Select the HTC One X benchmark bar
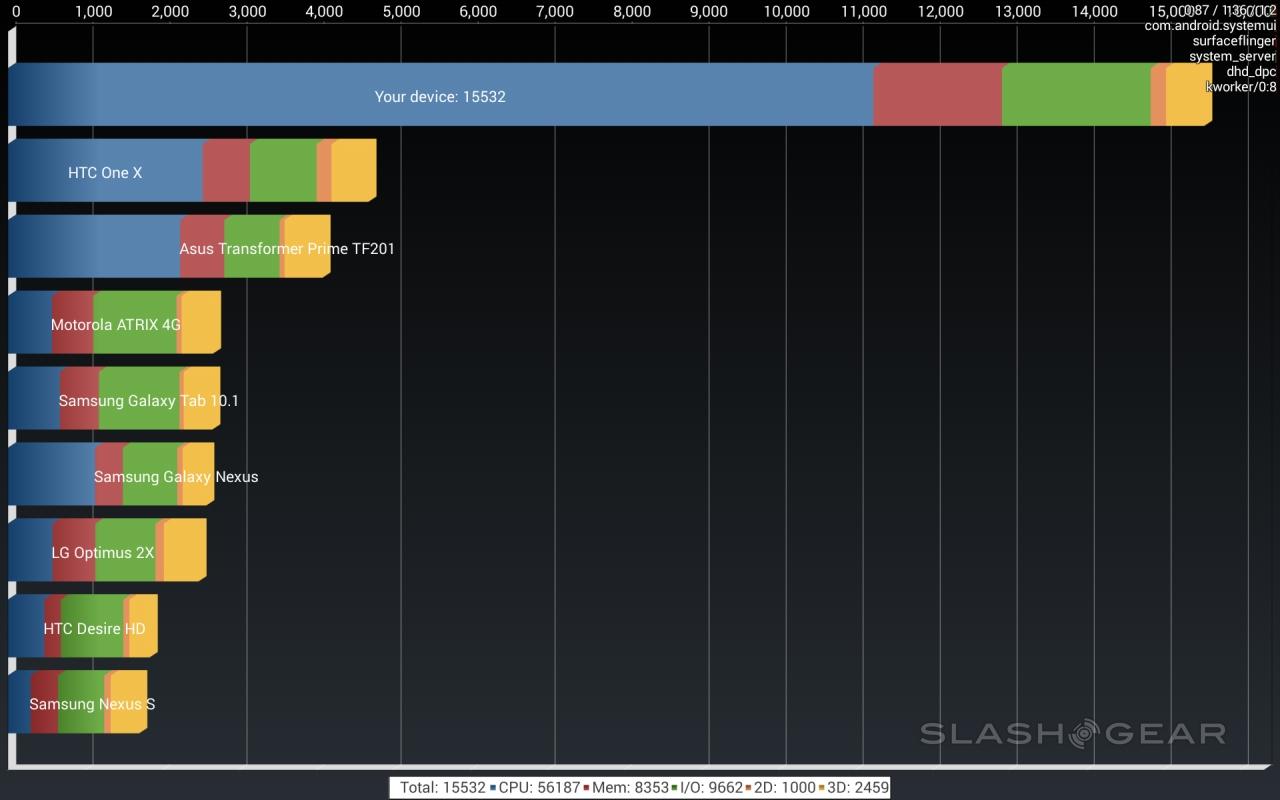The height and width of the screenshot is (800, 1280). tap(105, 173)
